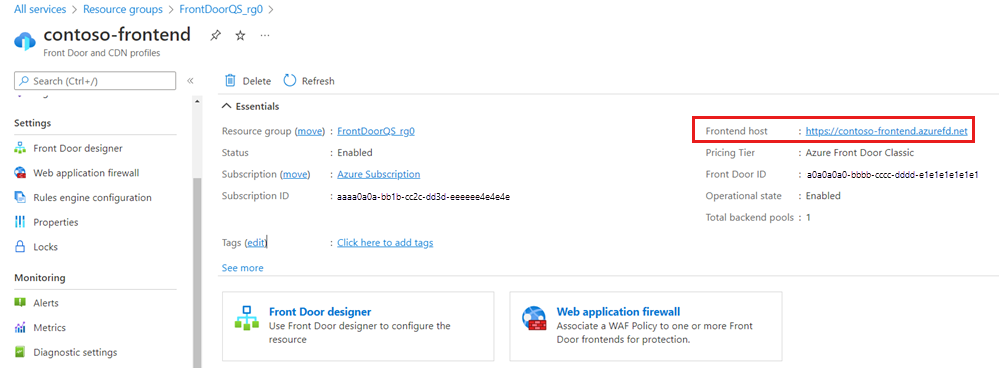Open the ellipsis more options menu
This screenshot has width=1000, height=368.
pyautogui.click(x=265, y=36)
